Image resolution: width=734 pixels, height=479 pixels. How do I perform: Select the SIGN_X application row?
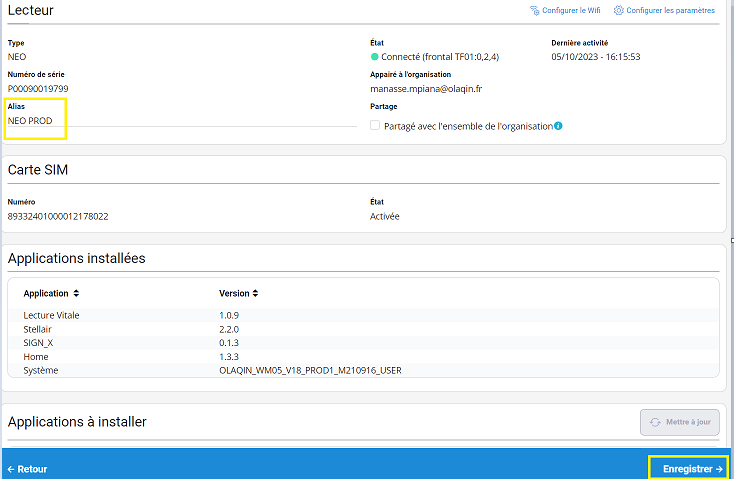click(x=39, y=343)
